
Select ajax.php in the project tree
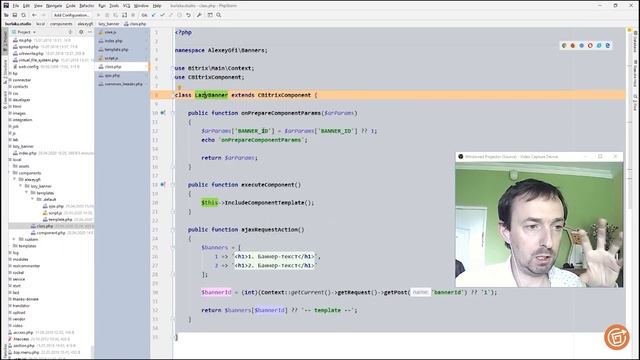tap(56, 206)
